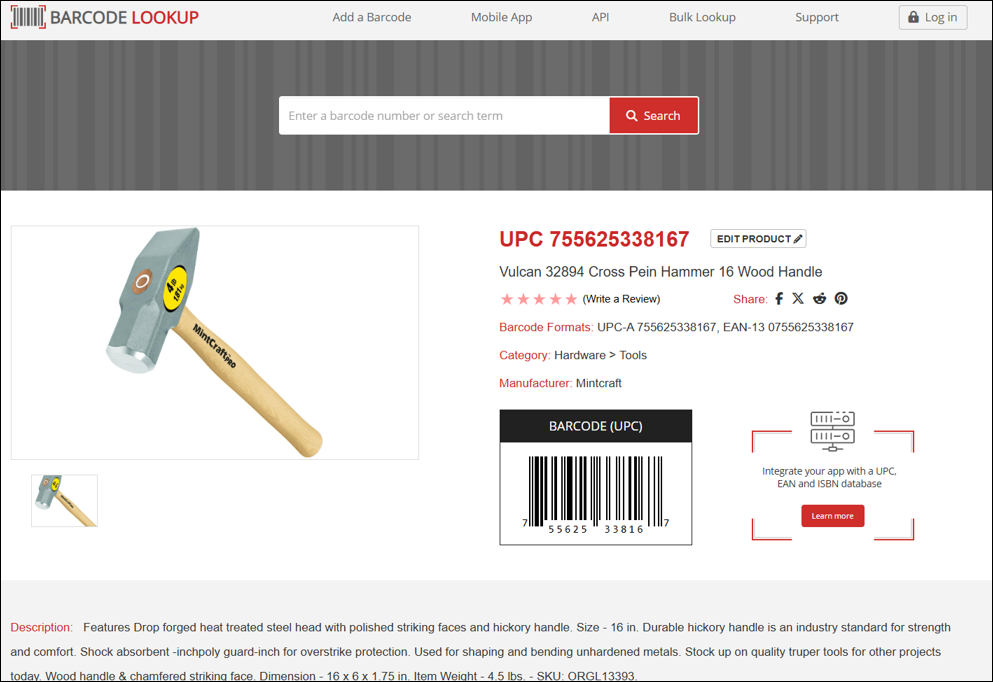The width and height of the screenshot is (993, 682).
Task: Click the red Search button
Action: pyautogui.click(x=654, y=115)
